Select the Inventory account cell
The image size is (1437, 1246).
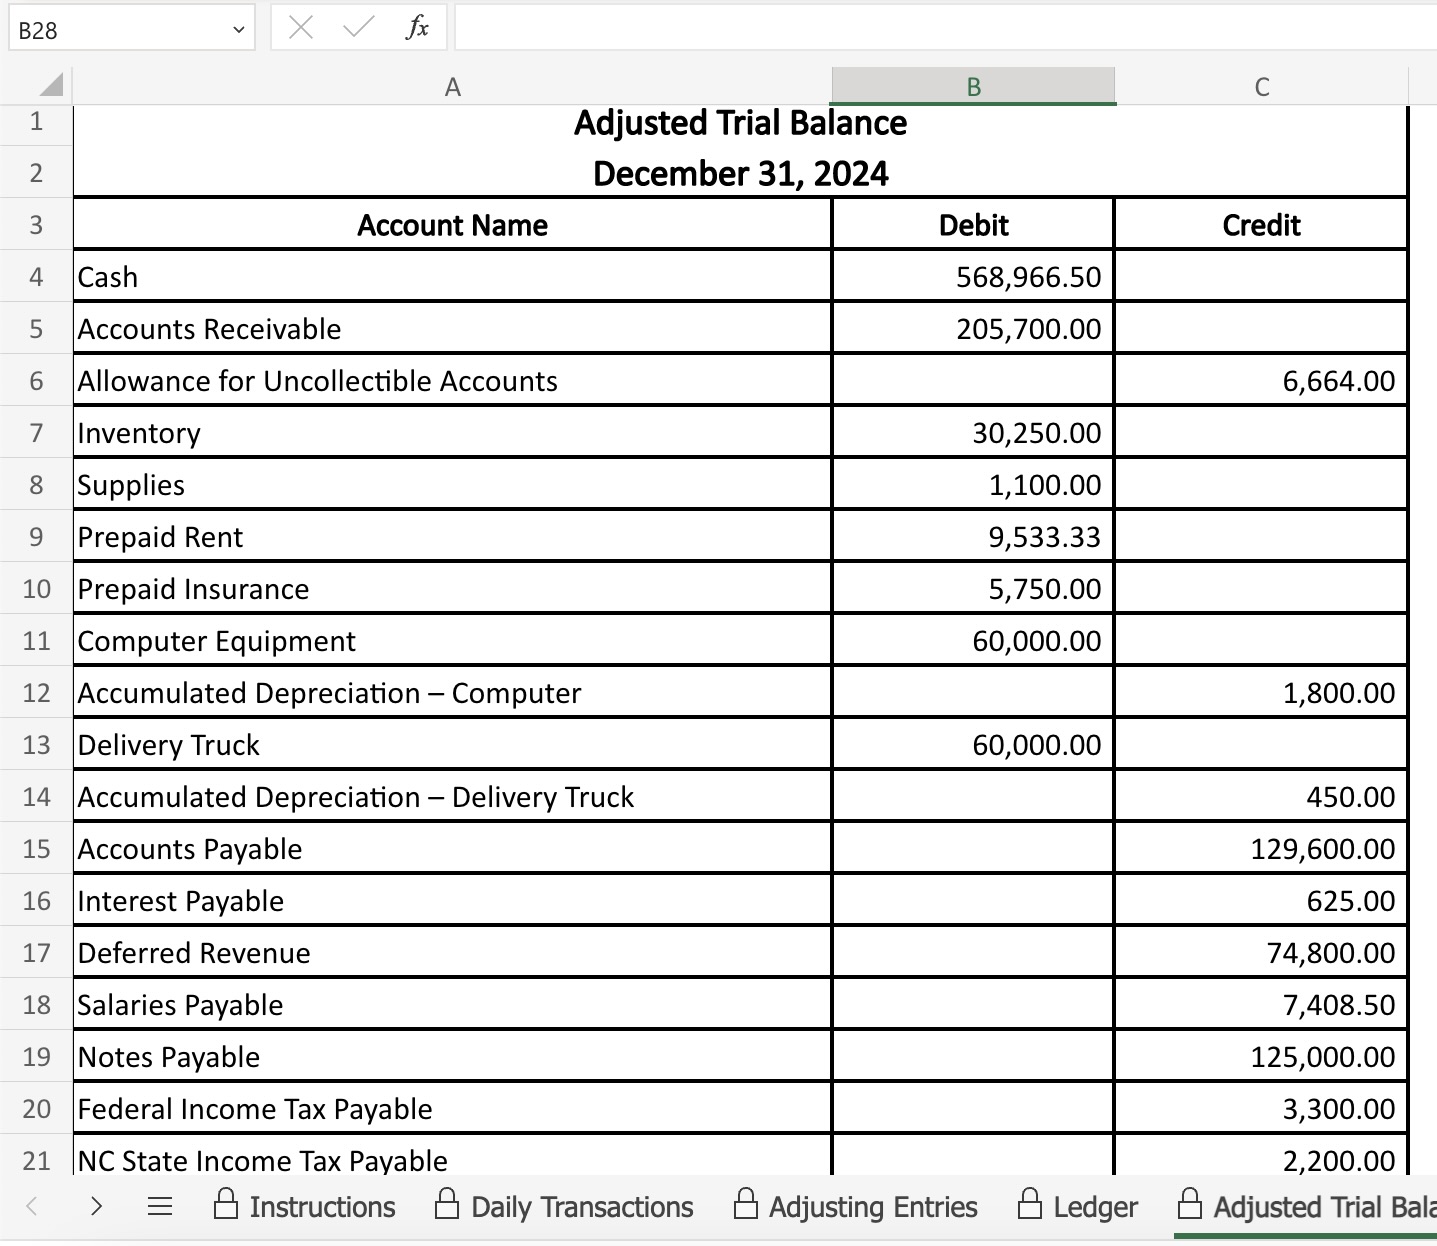pyautogui.click(x=452, y=433)
